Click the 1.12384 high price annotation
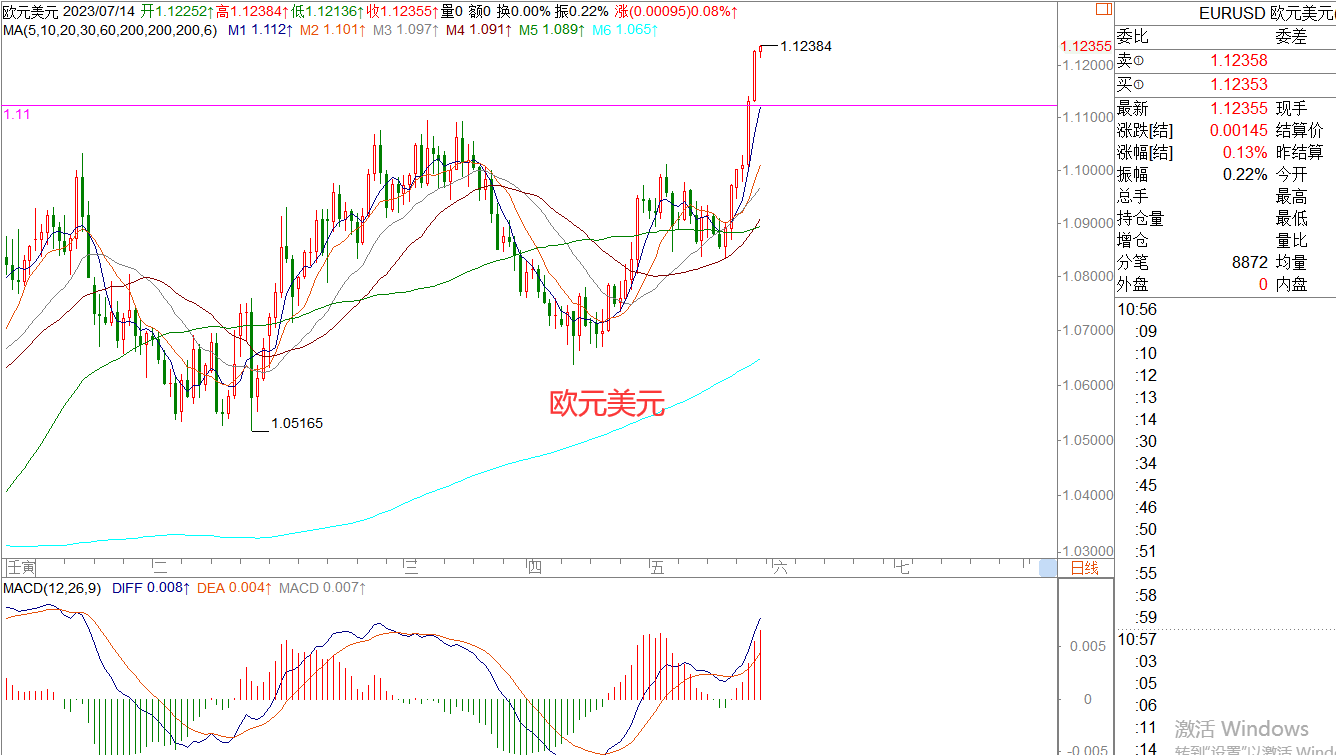1336x755 pixels. point(806,46)
